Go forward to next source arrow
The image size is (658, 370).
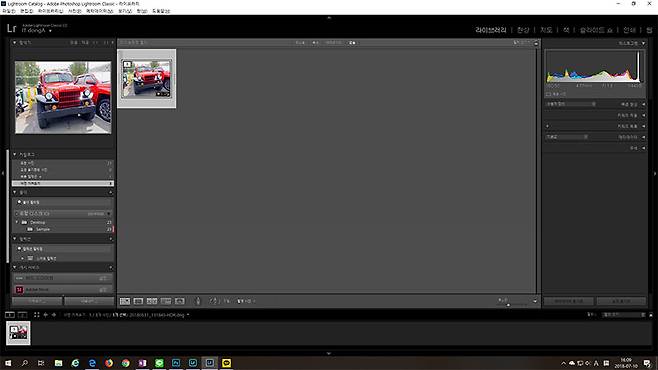(54, 315)
